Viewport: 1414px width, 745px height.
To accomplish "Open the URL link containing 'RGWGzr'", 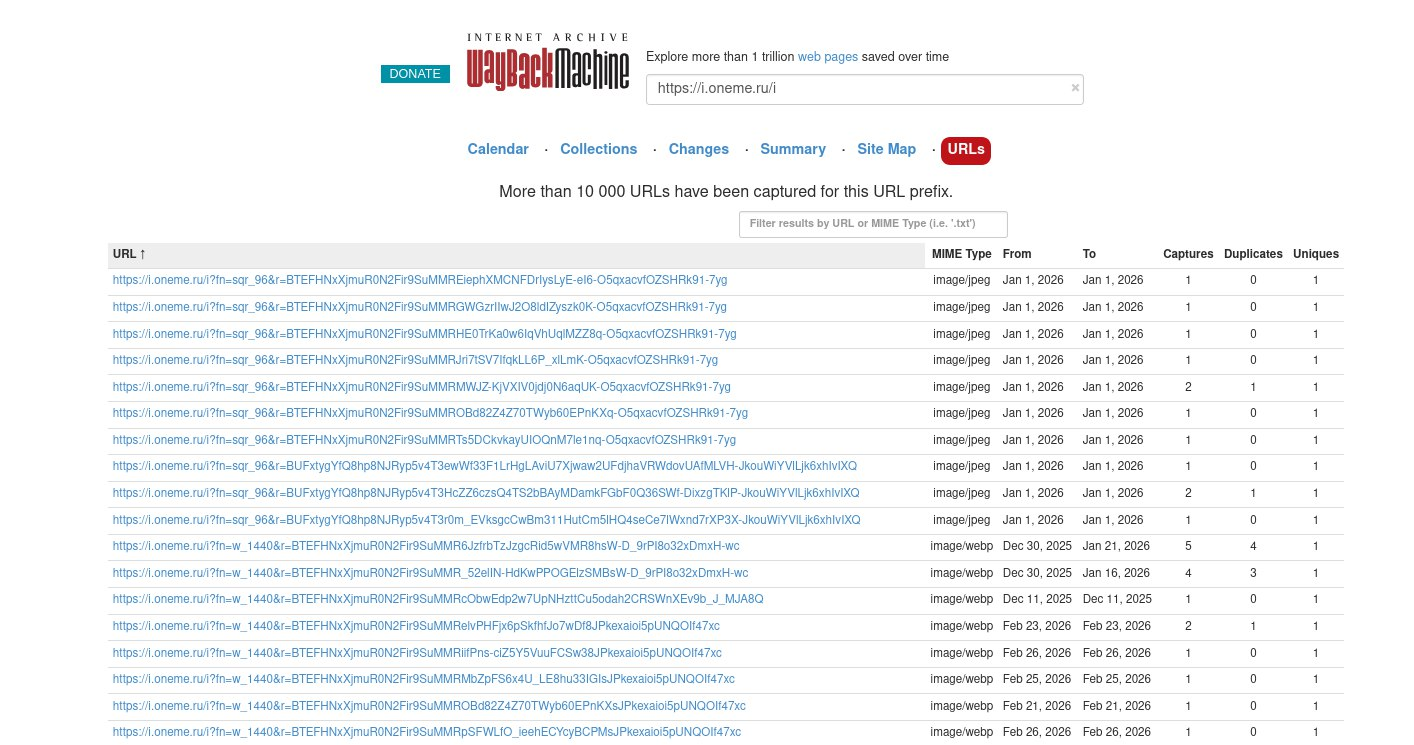I will point(420,307).
